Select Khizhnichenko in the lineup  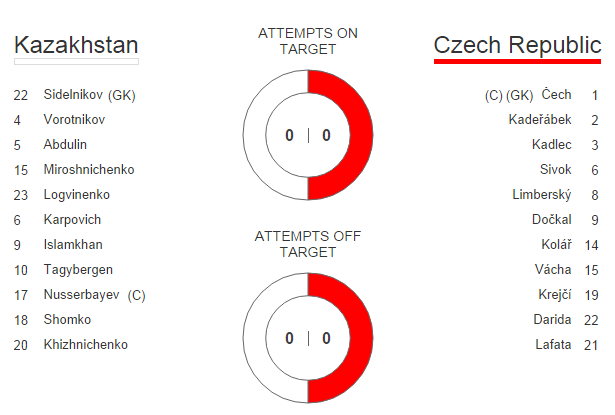[x=85, y=345]
